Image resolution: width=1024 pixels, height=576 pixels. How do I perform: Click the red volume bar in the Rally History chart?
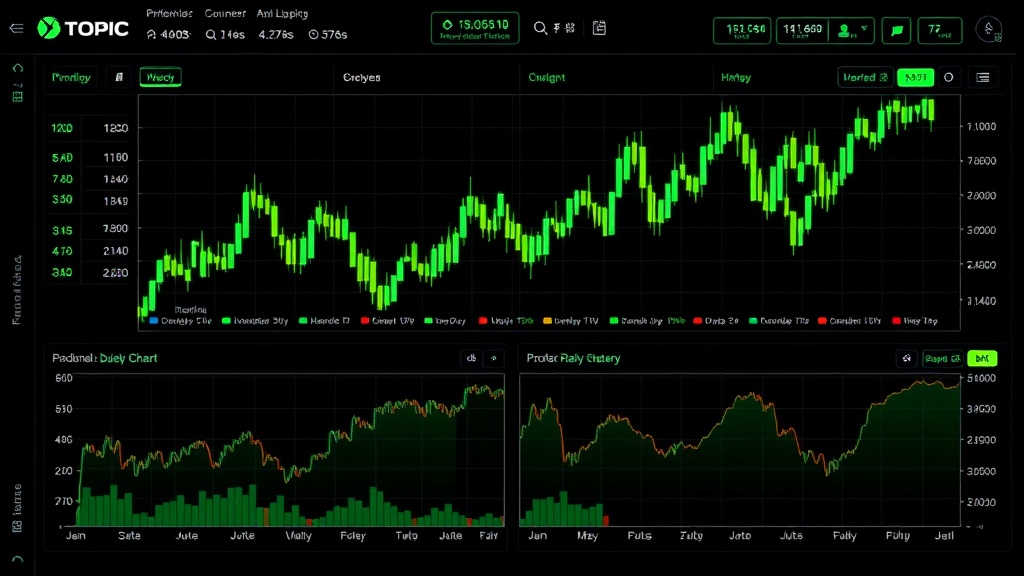[x=606, y=520]
